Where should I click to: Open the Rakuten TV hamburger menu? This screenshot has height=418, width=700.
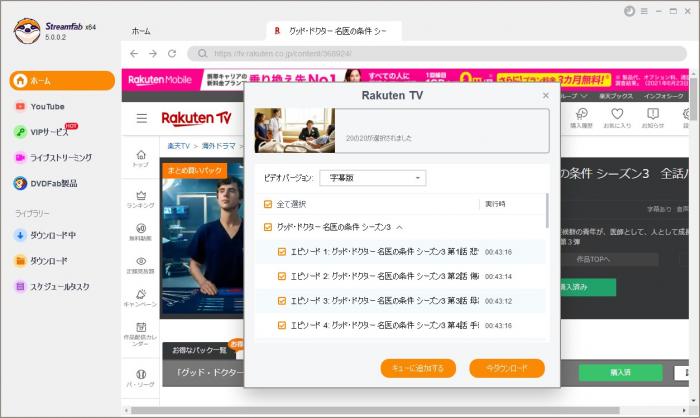(x=142, y=118)
